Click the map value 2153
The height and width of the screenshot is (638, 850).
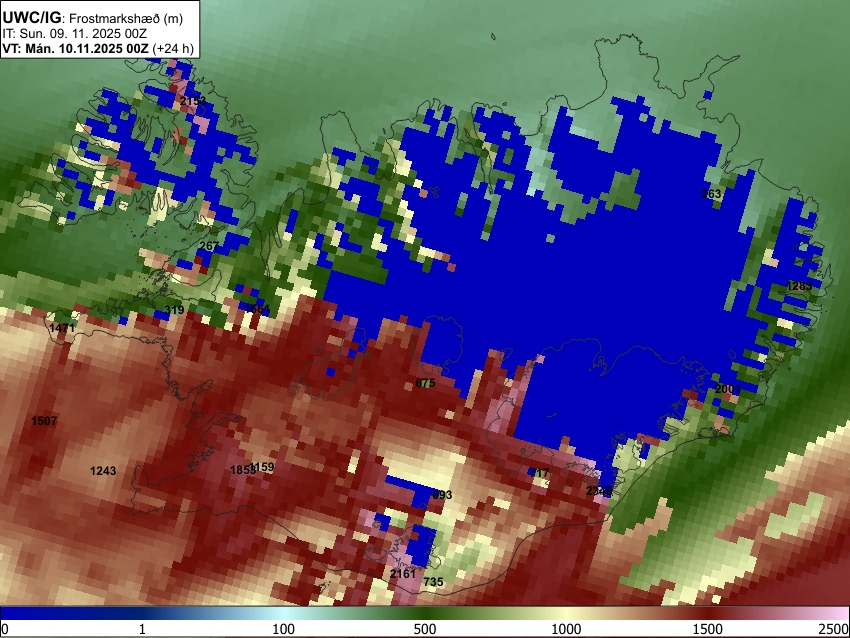(x=193, y=101)
